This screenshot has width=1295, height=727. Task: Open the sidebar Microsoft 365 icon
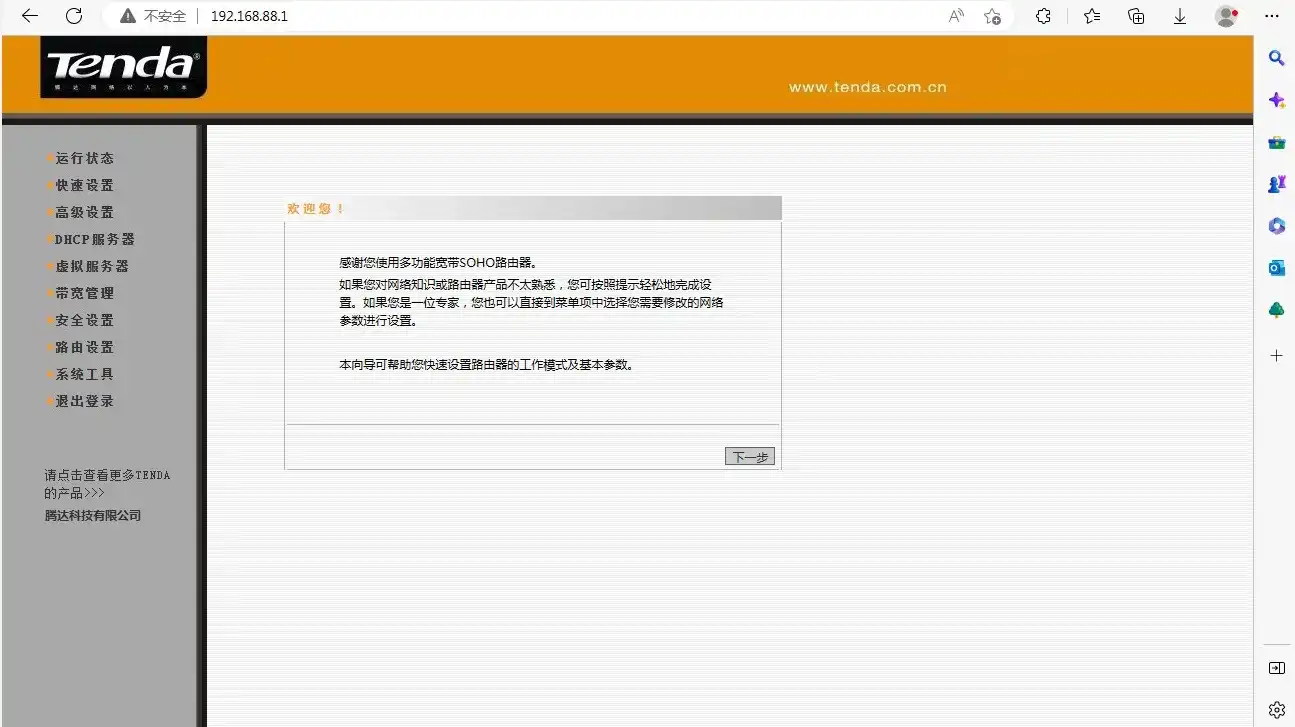(x=1277, y=226)
